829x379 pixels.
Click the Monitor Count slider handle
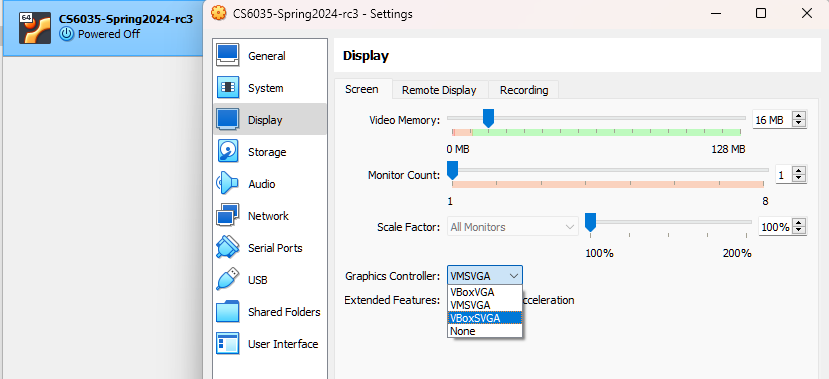click(453, 171)
